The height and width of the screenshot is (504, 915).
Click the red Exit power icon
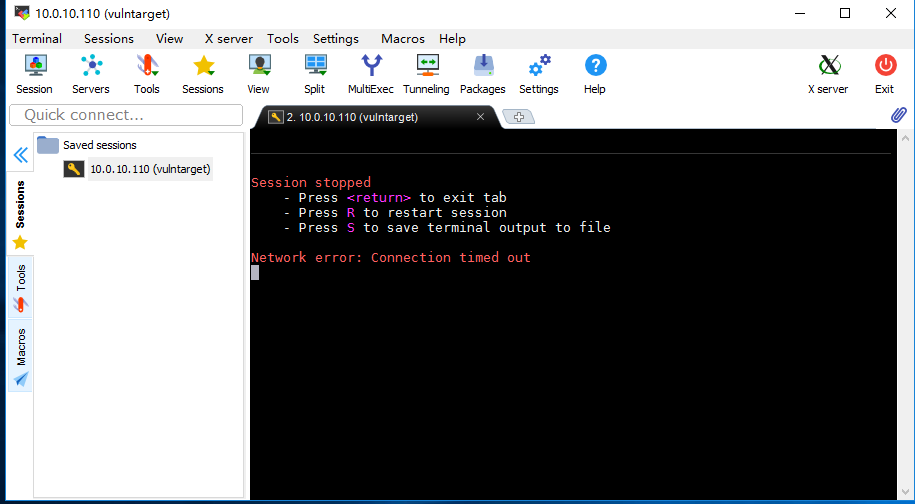coord(885,74)
